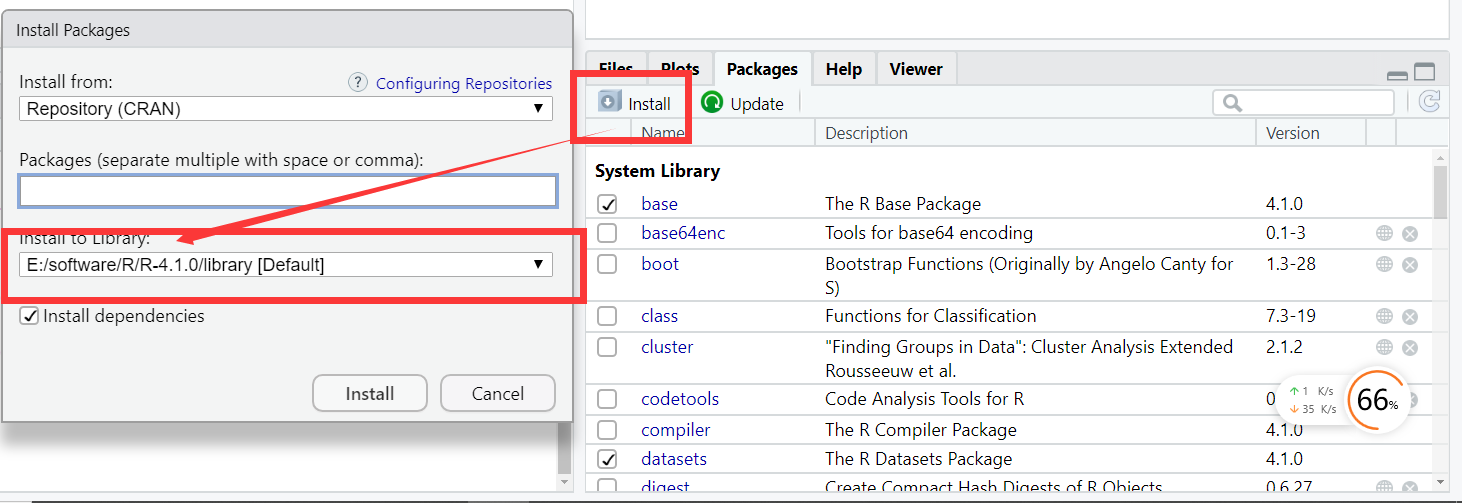Uncheck the Install dependencies checkbox

[x=29, y=316]
